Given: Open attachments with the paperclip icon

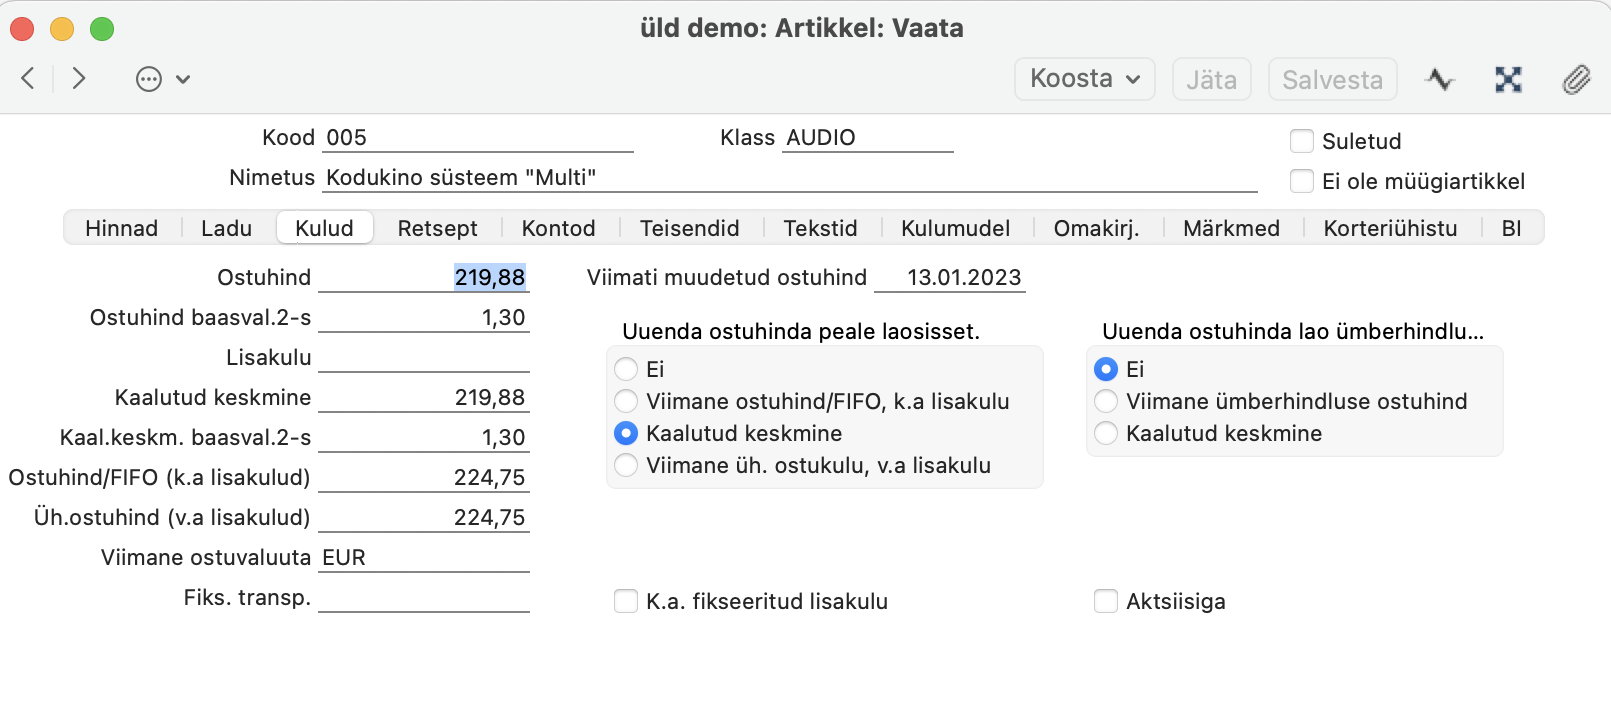Looking at the screenshot, I should [1576, 79].
